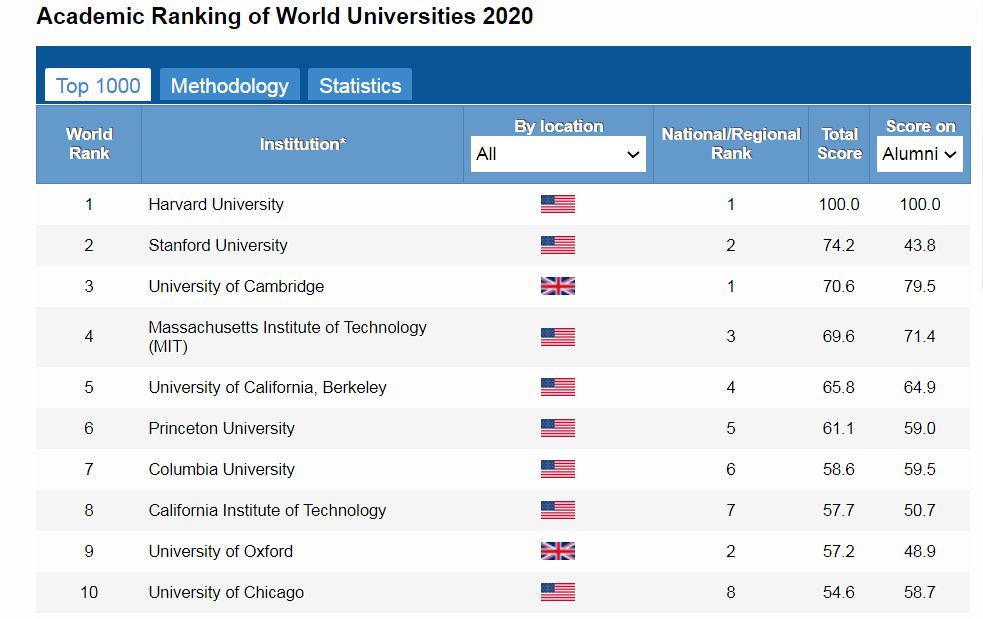Open Massachusetts Institute of Technology (MIT) link
This screenshot has height=619, width=983.
tap(287, 337)
